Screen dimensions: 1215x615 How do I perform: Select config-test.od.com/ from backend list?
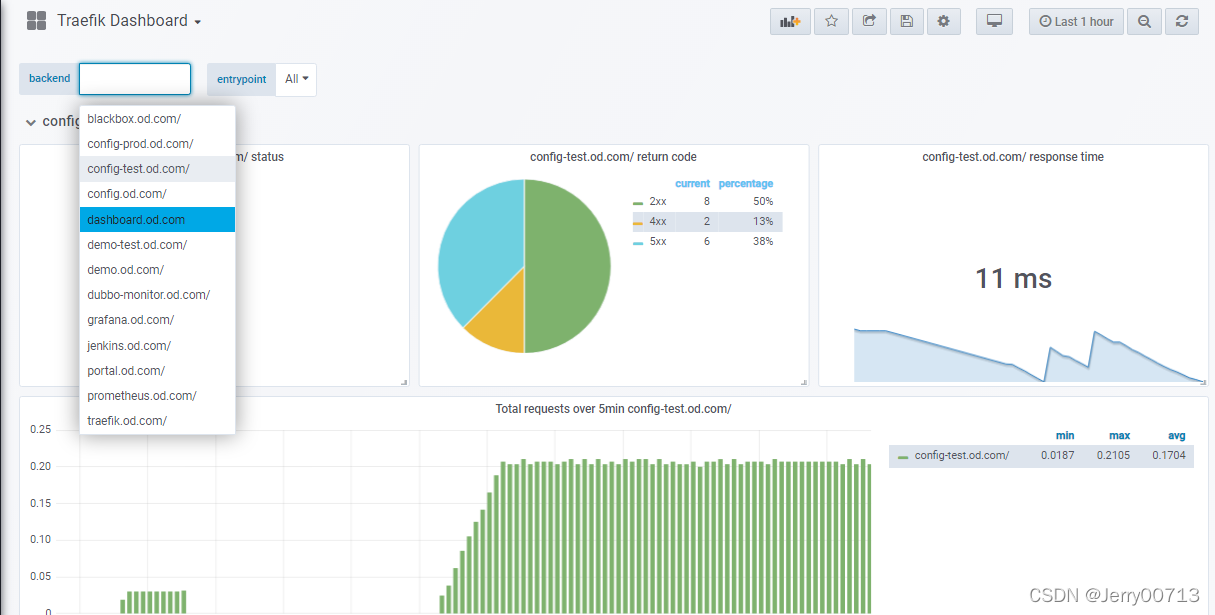click(x=157, y=169)
